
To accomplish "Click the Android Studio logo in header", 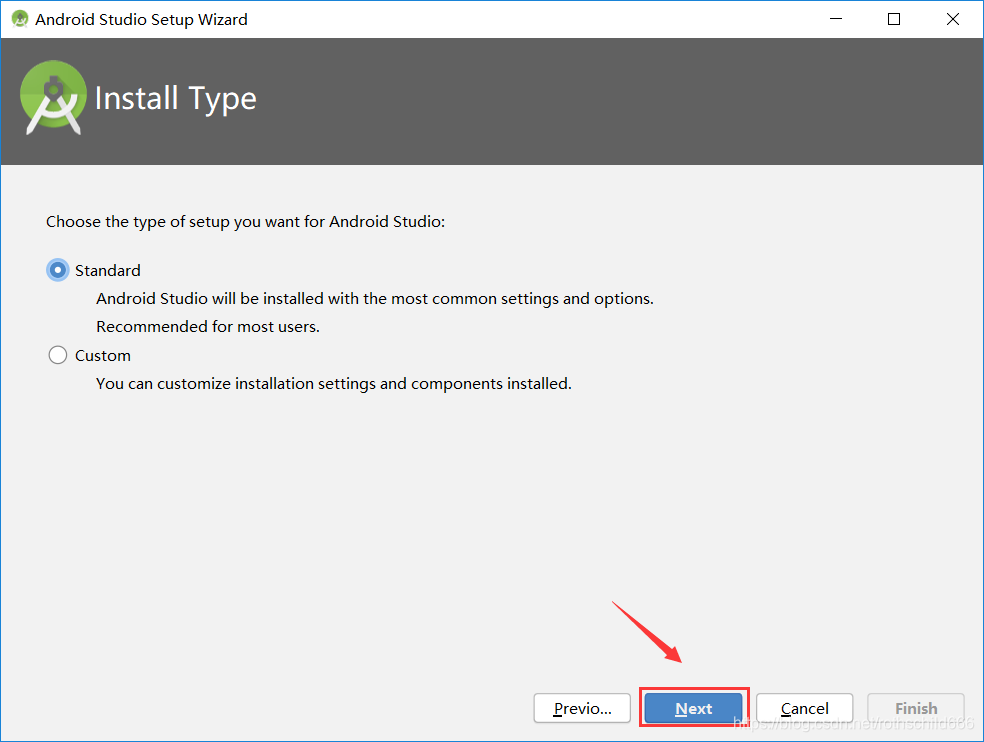I will tap(53, 97).
